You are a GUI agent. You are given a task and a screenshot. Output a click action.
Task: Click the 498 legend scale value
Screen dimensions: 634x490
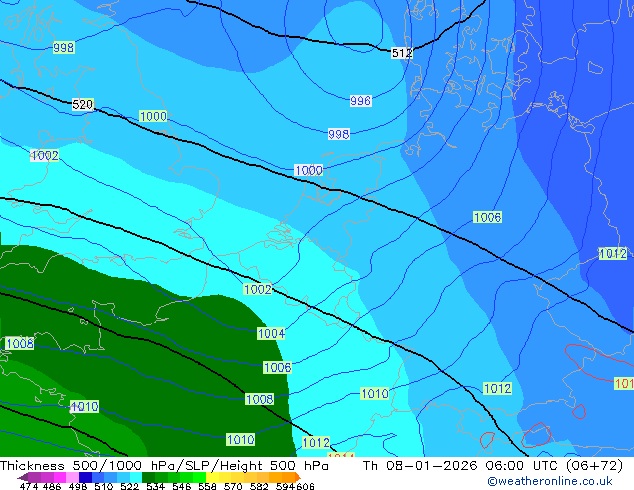pos(78,486)
